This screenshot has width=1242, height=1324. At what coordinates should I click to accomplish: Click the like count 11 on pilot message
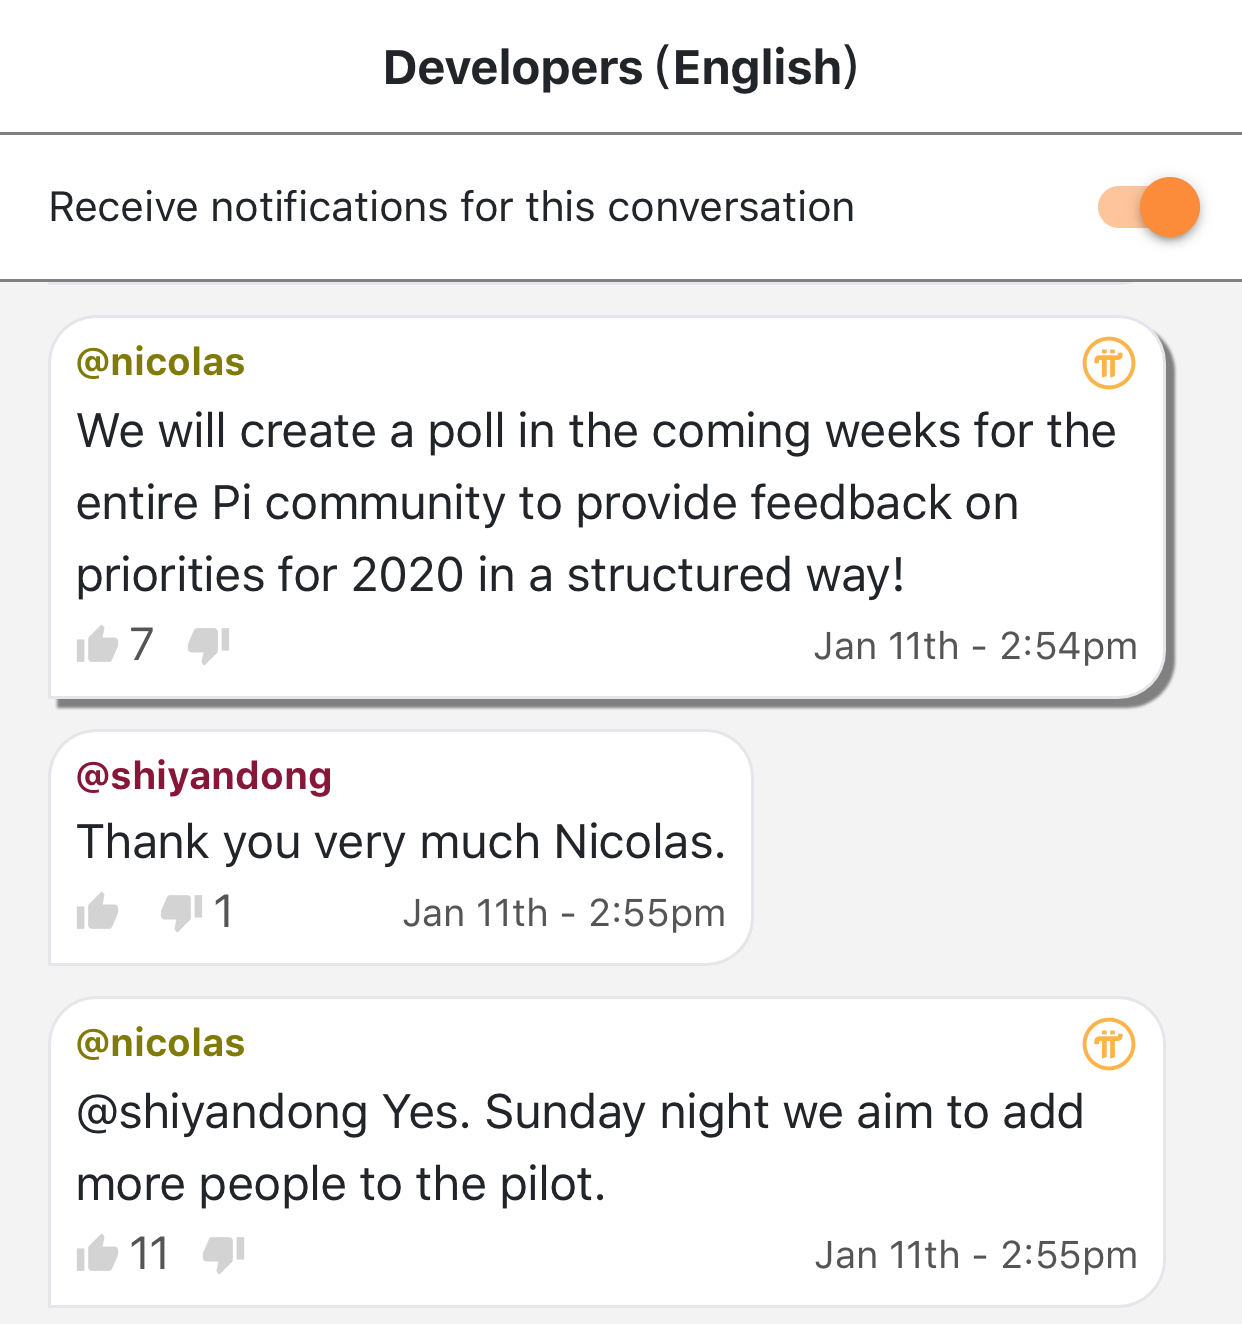[x=149, y=1254]
